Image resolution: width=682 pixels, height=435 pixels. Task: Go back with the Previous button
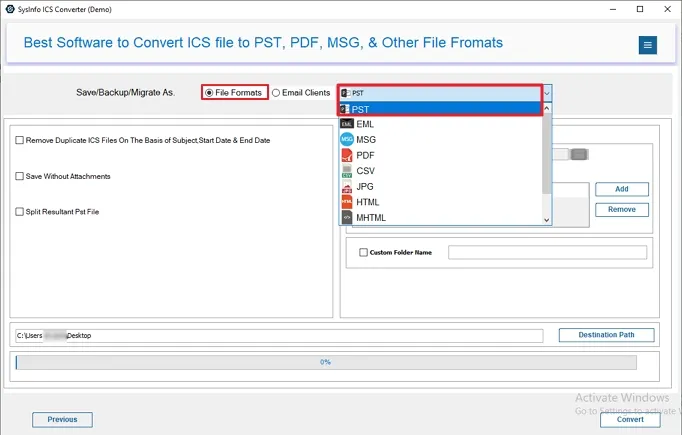(x=62, y=419)
